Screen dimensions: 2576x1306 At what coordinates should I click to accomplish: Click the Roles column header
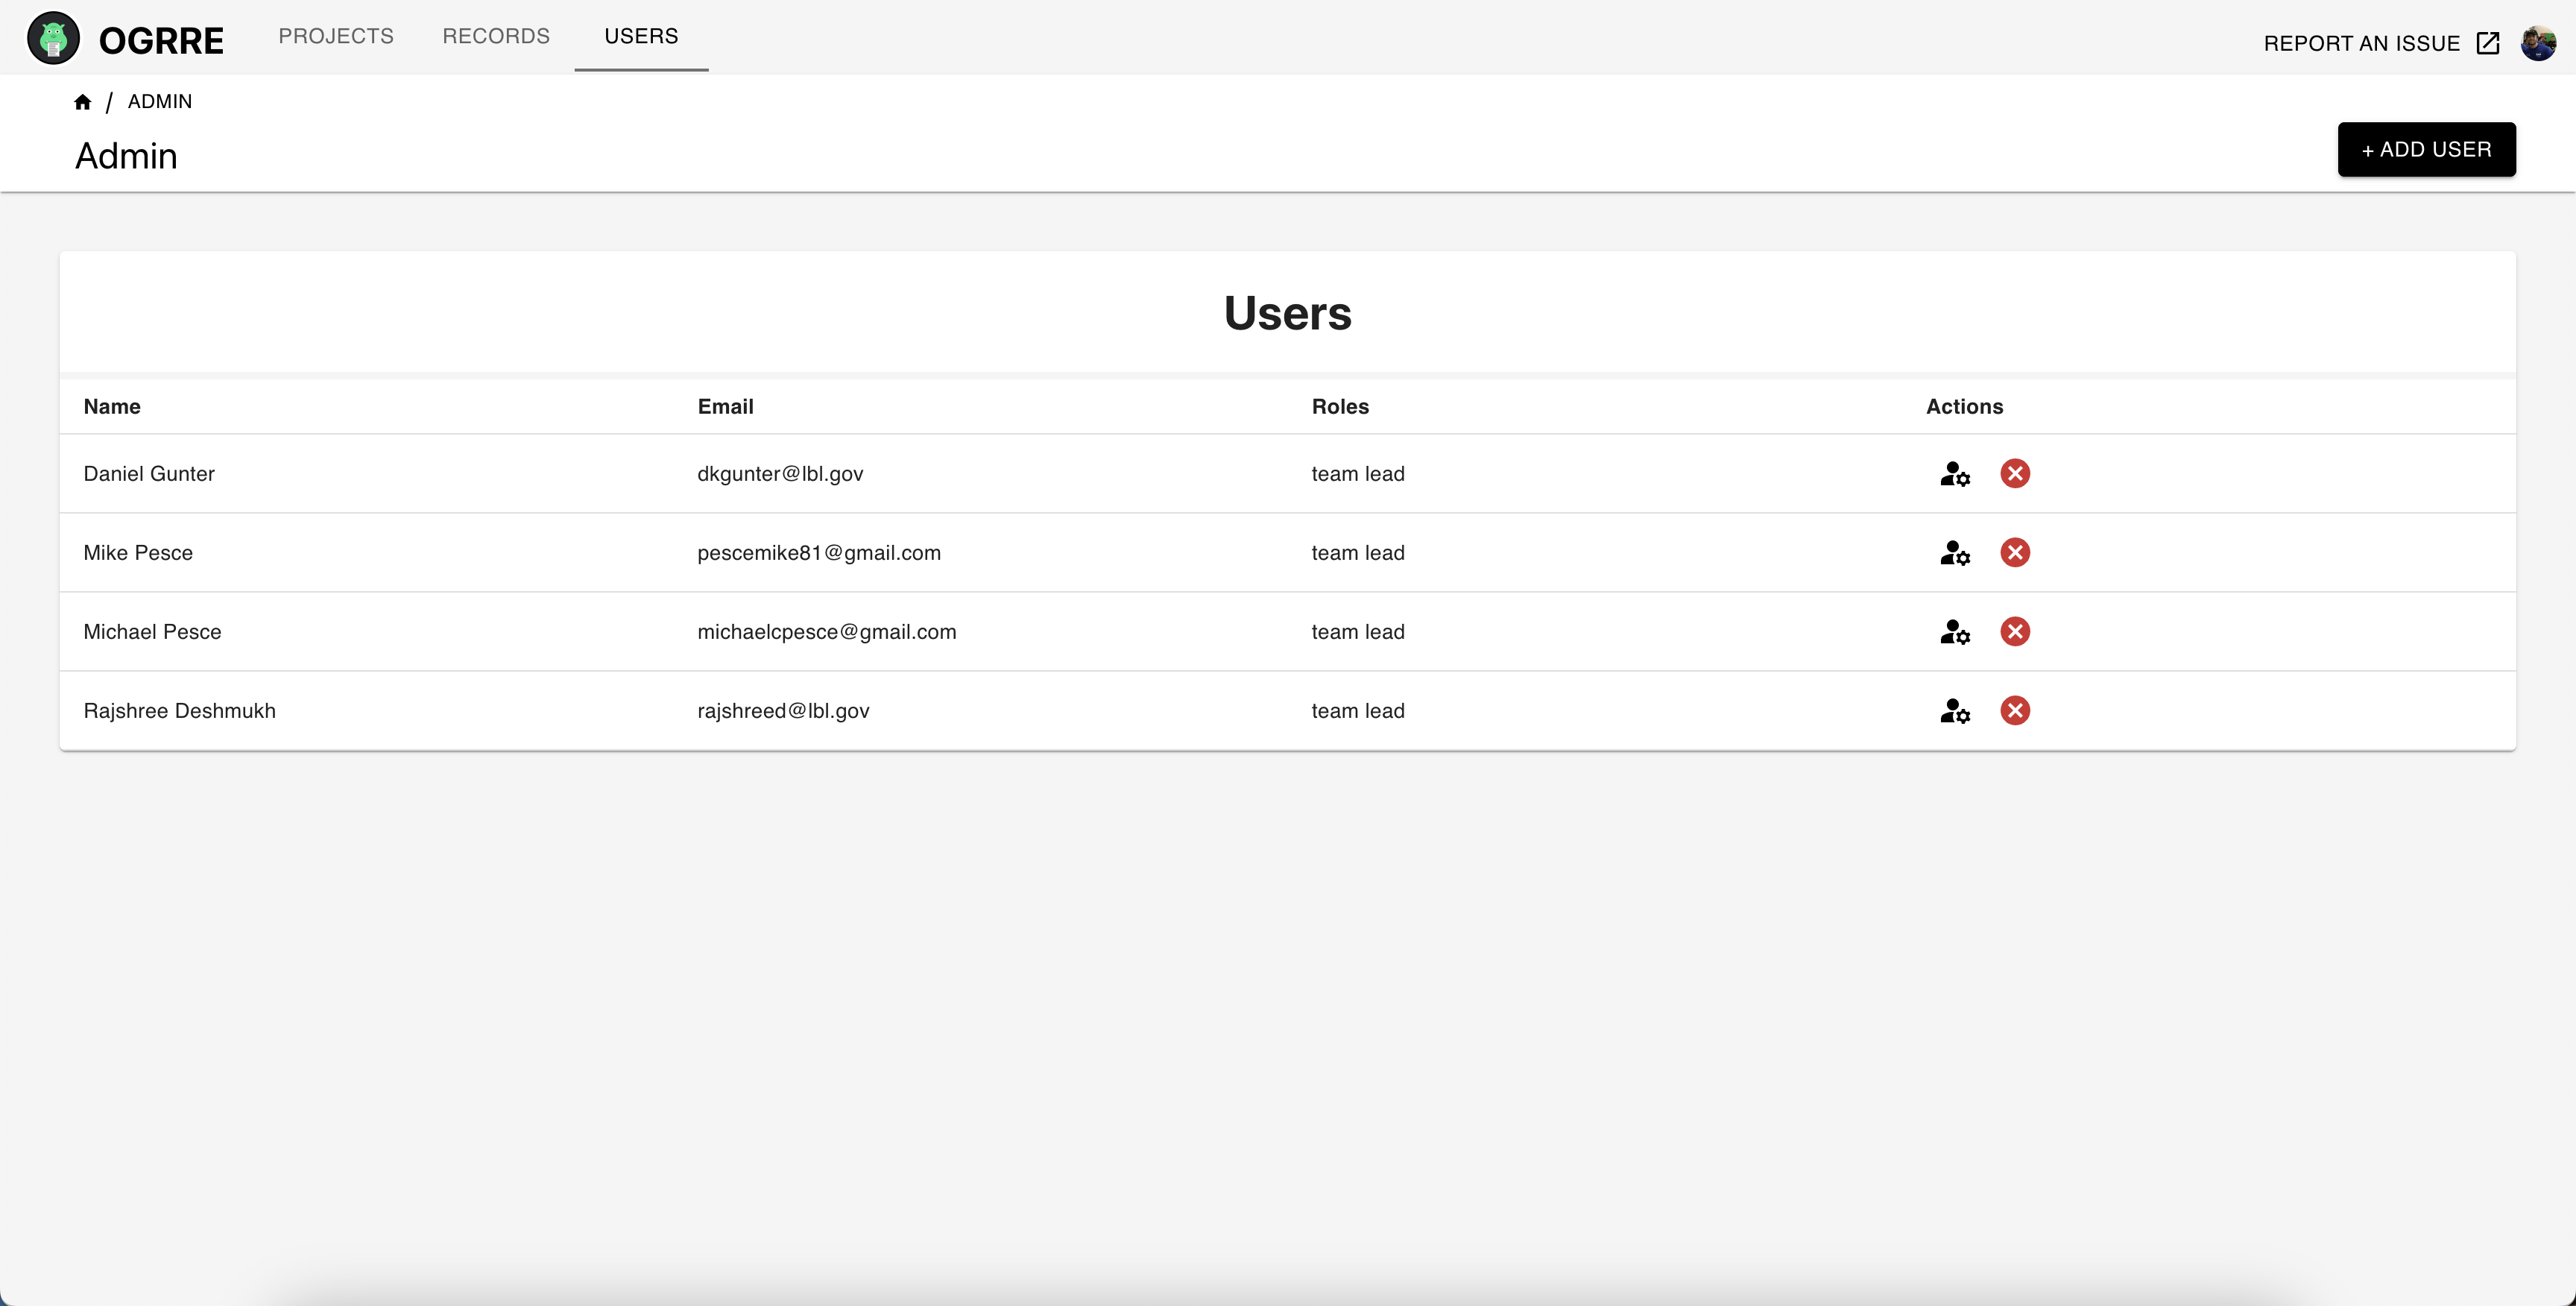pos(1340,407)
